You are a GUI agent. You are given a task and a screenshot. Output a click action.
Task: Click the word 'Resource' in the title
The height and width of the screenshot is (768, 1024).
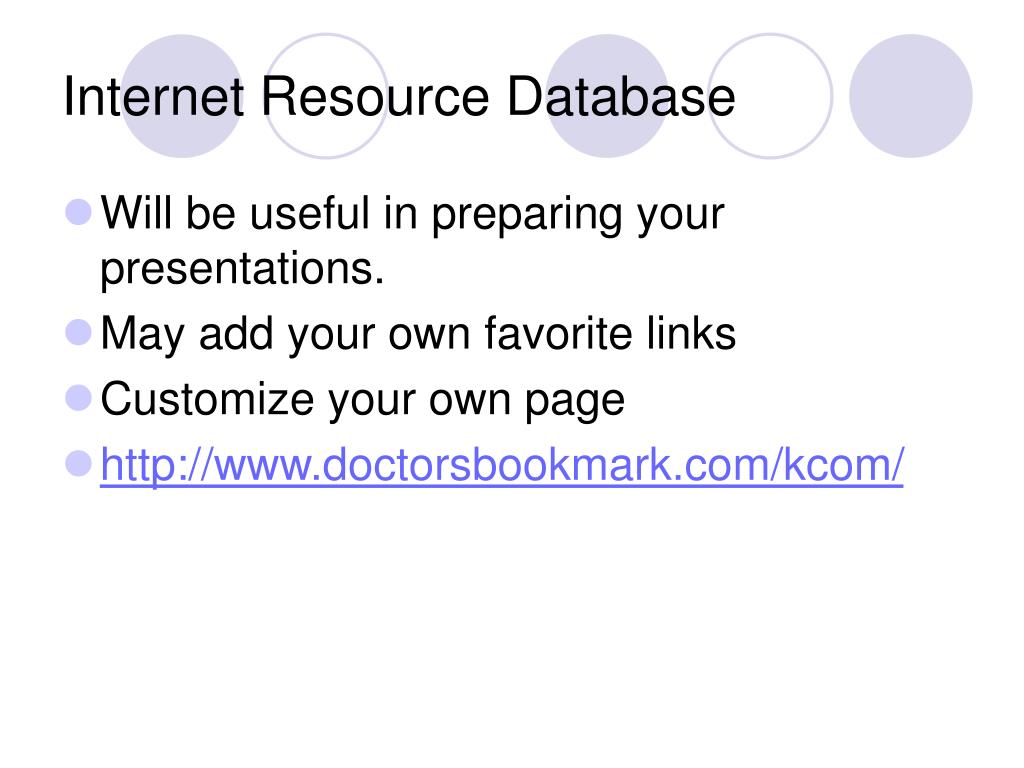coord(375,97)
